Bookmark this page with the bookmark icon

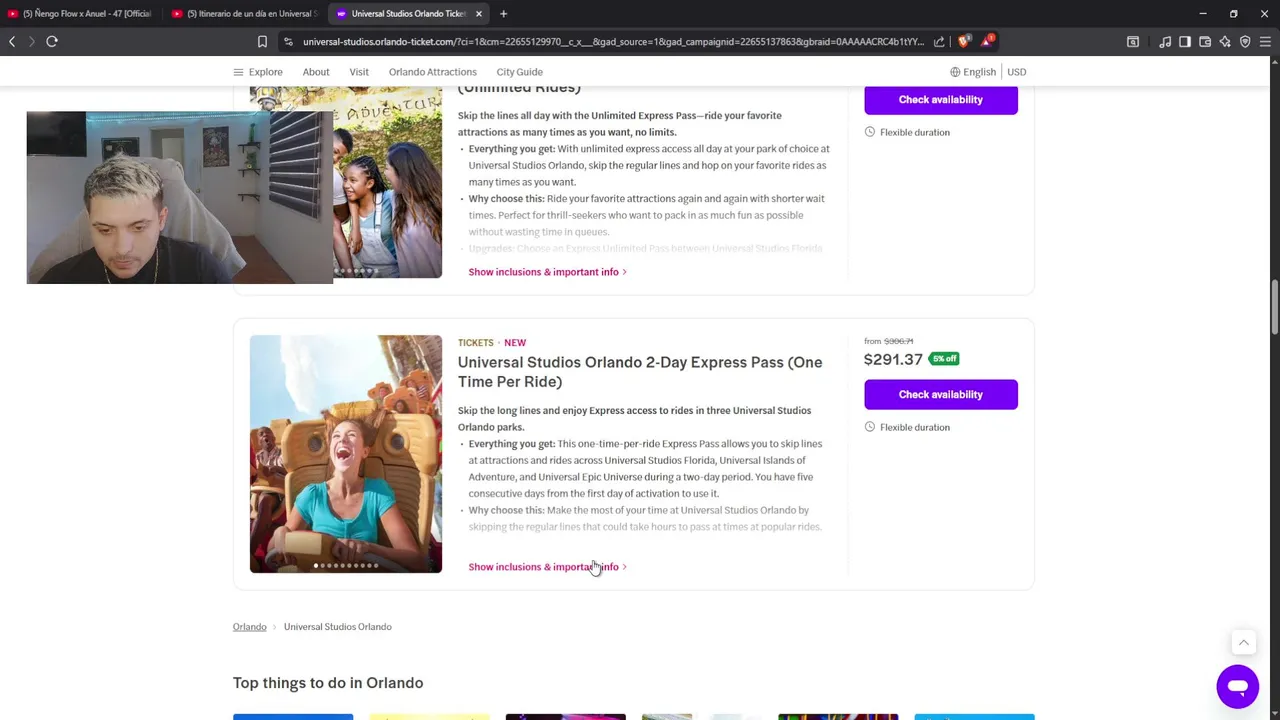point(262,42)
